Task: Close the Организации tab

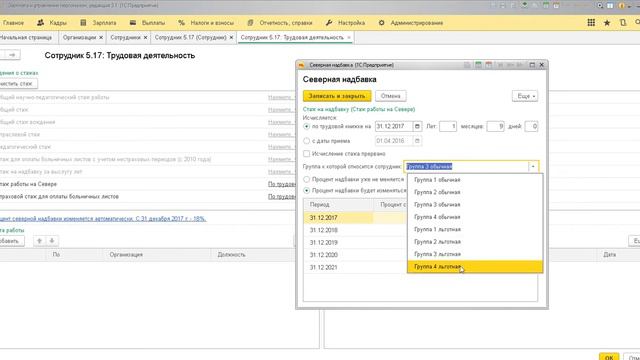Action: [x=101, y=38]
